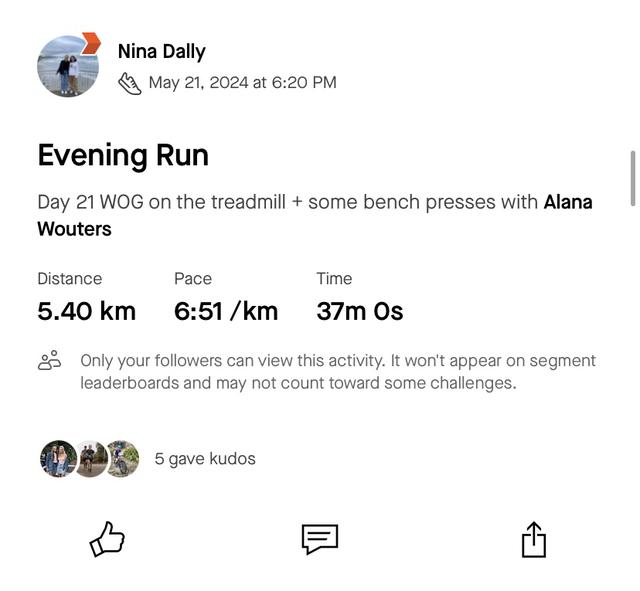
Task: Open Nina Dally's profile photo
Action: click(67, 67)
